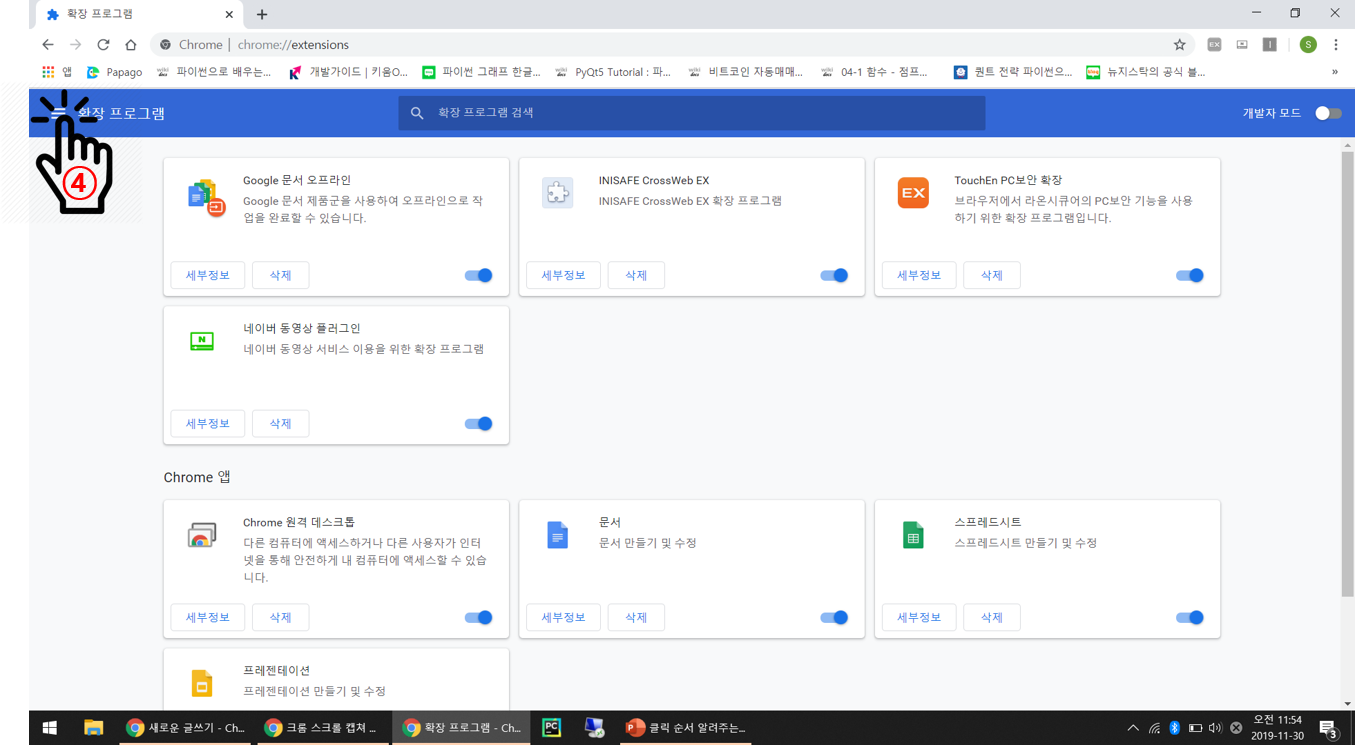Open 세부정보 for Chrome 원격 데스크톱

(x=208, y=617)
